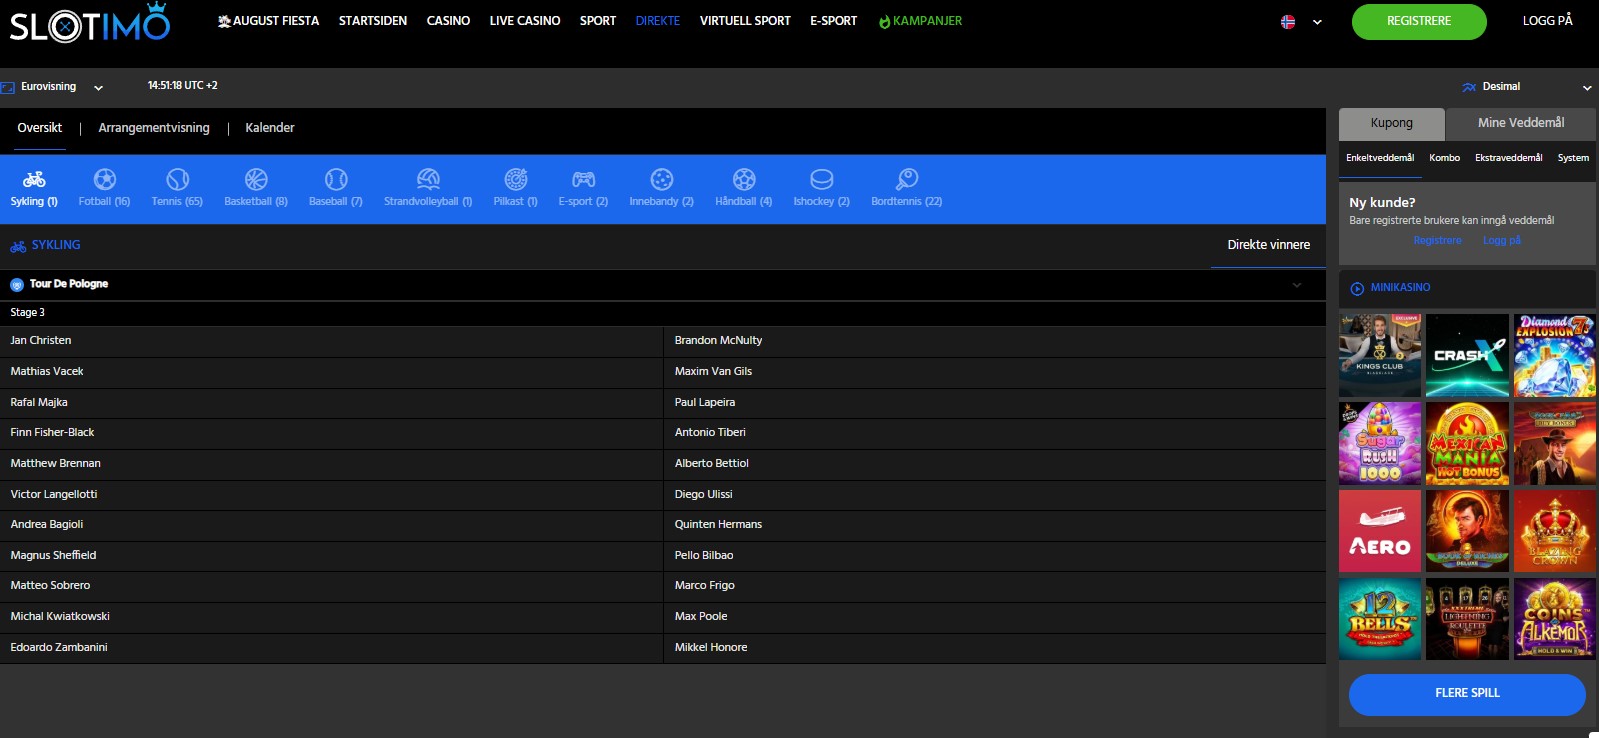1599x738 pixels.
Task: Open the language selector dropdown arrow
Action: 1317,22
